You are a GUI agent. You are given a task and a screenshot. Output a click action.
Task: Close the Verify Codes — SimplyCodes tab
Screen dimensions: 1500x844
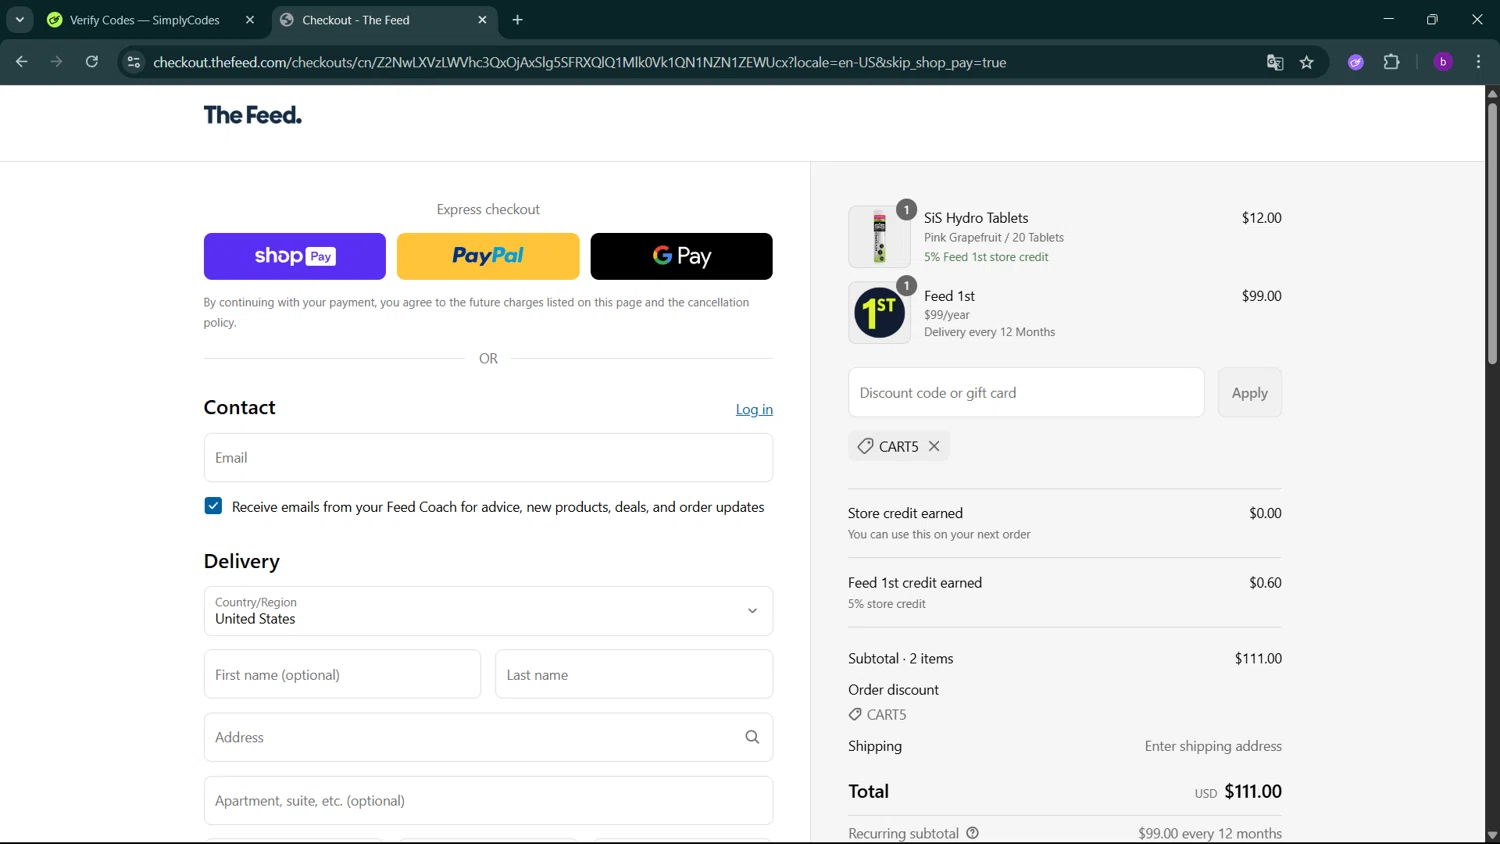point(250,20)
